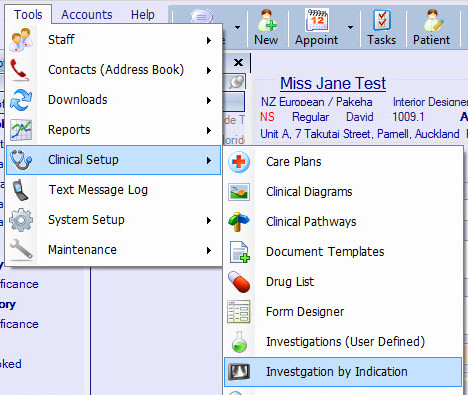Click the landscape Clinical Diagrams icon

tap(239, 192)
